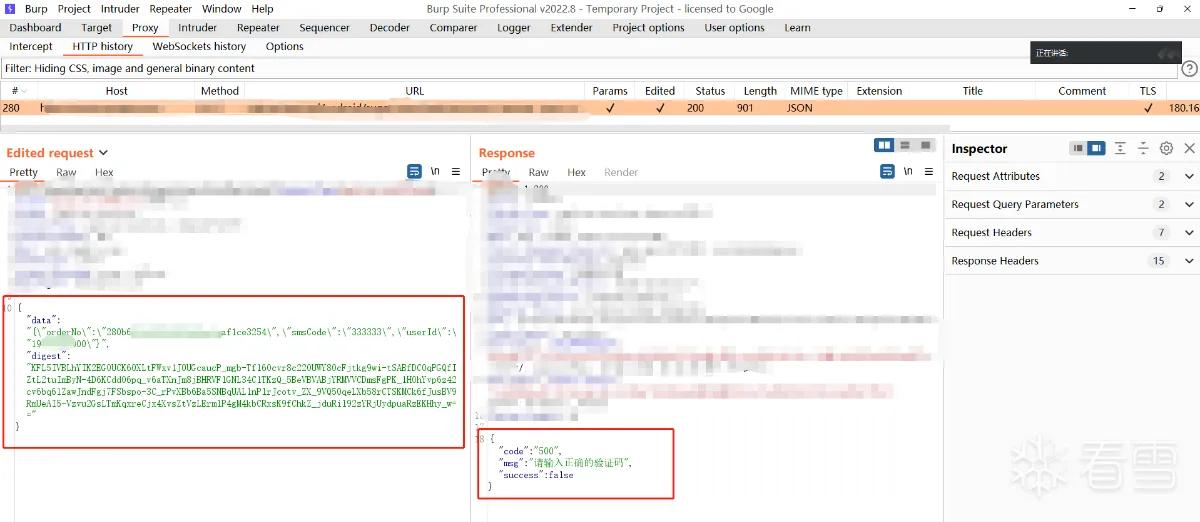Open the response pane hamburger menu
Image resolution: width=1200 pixels, height=522 pixels.
(929, 172)
